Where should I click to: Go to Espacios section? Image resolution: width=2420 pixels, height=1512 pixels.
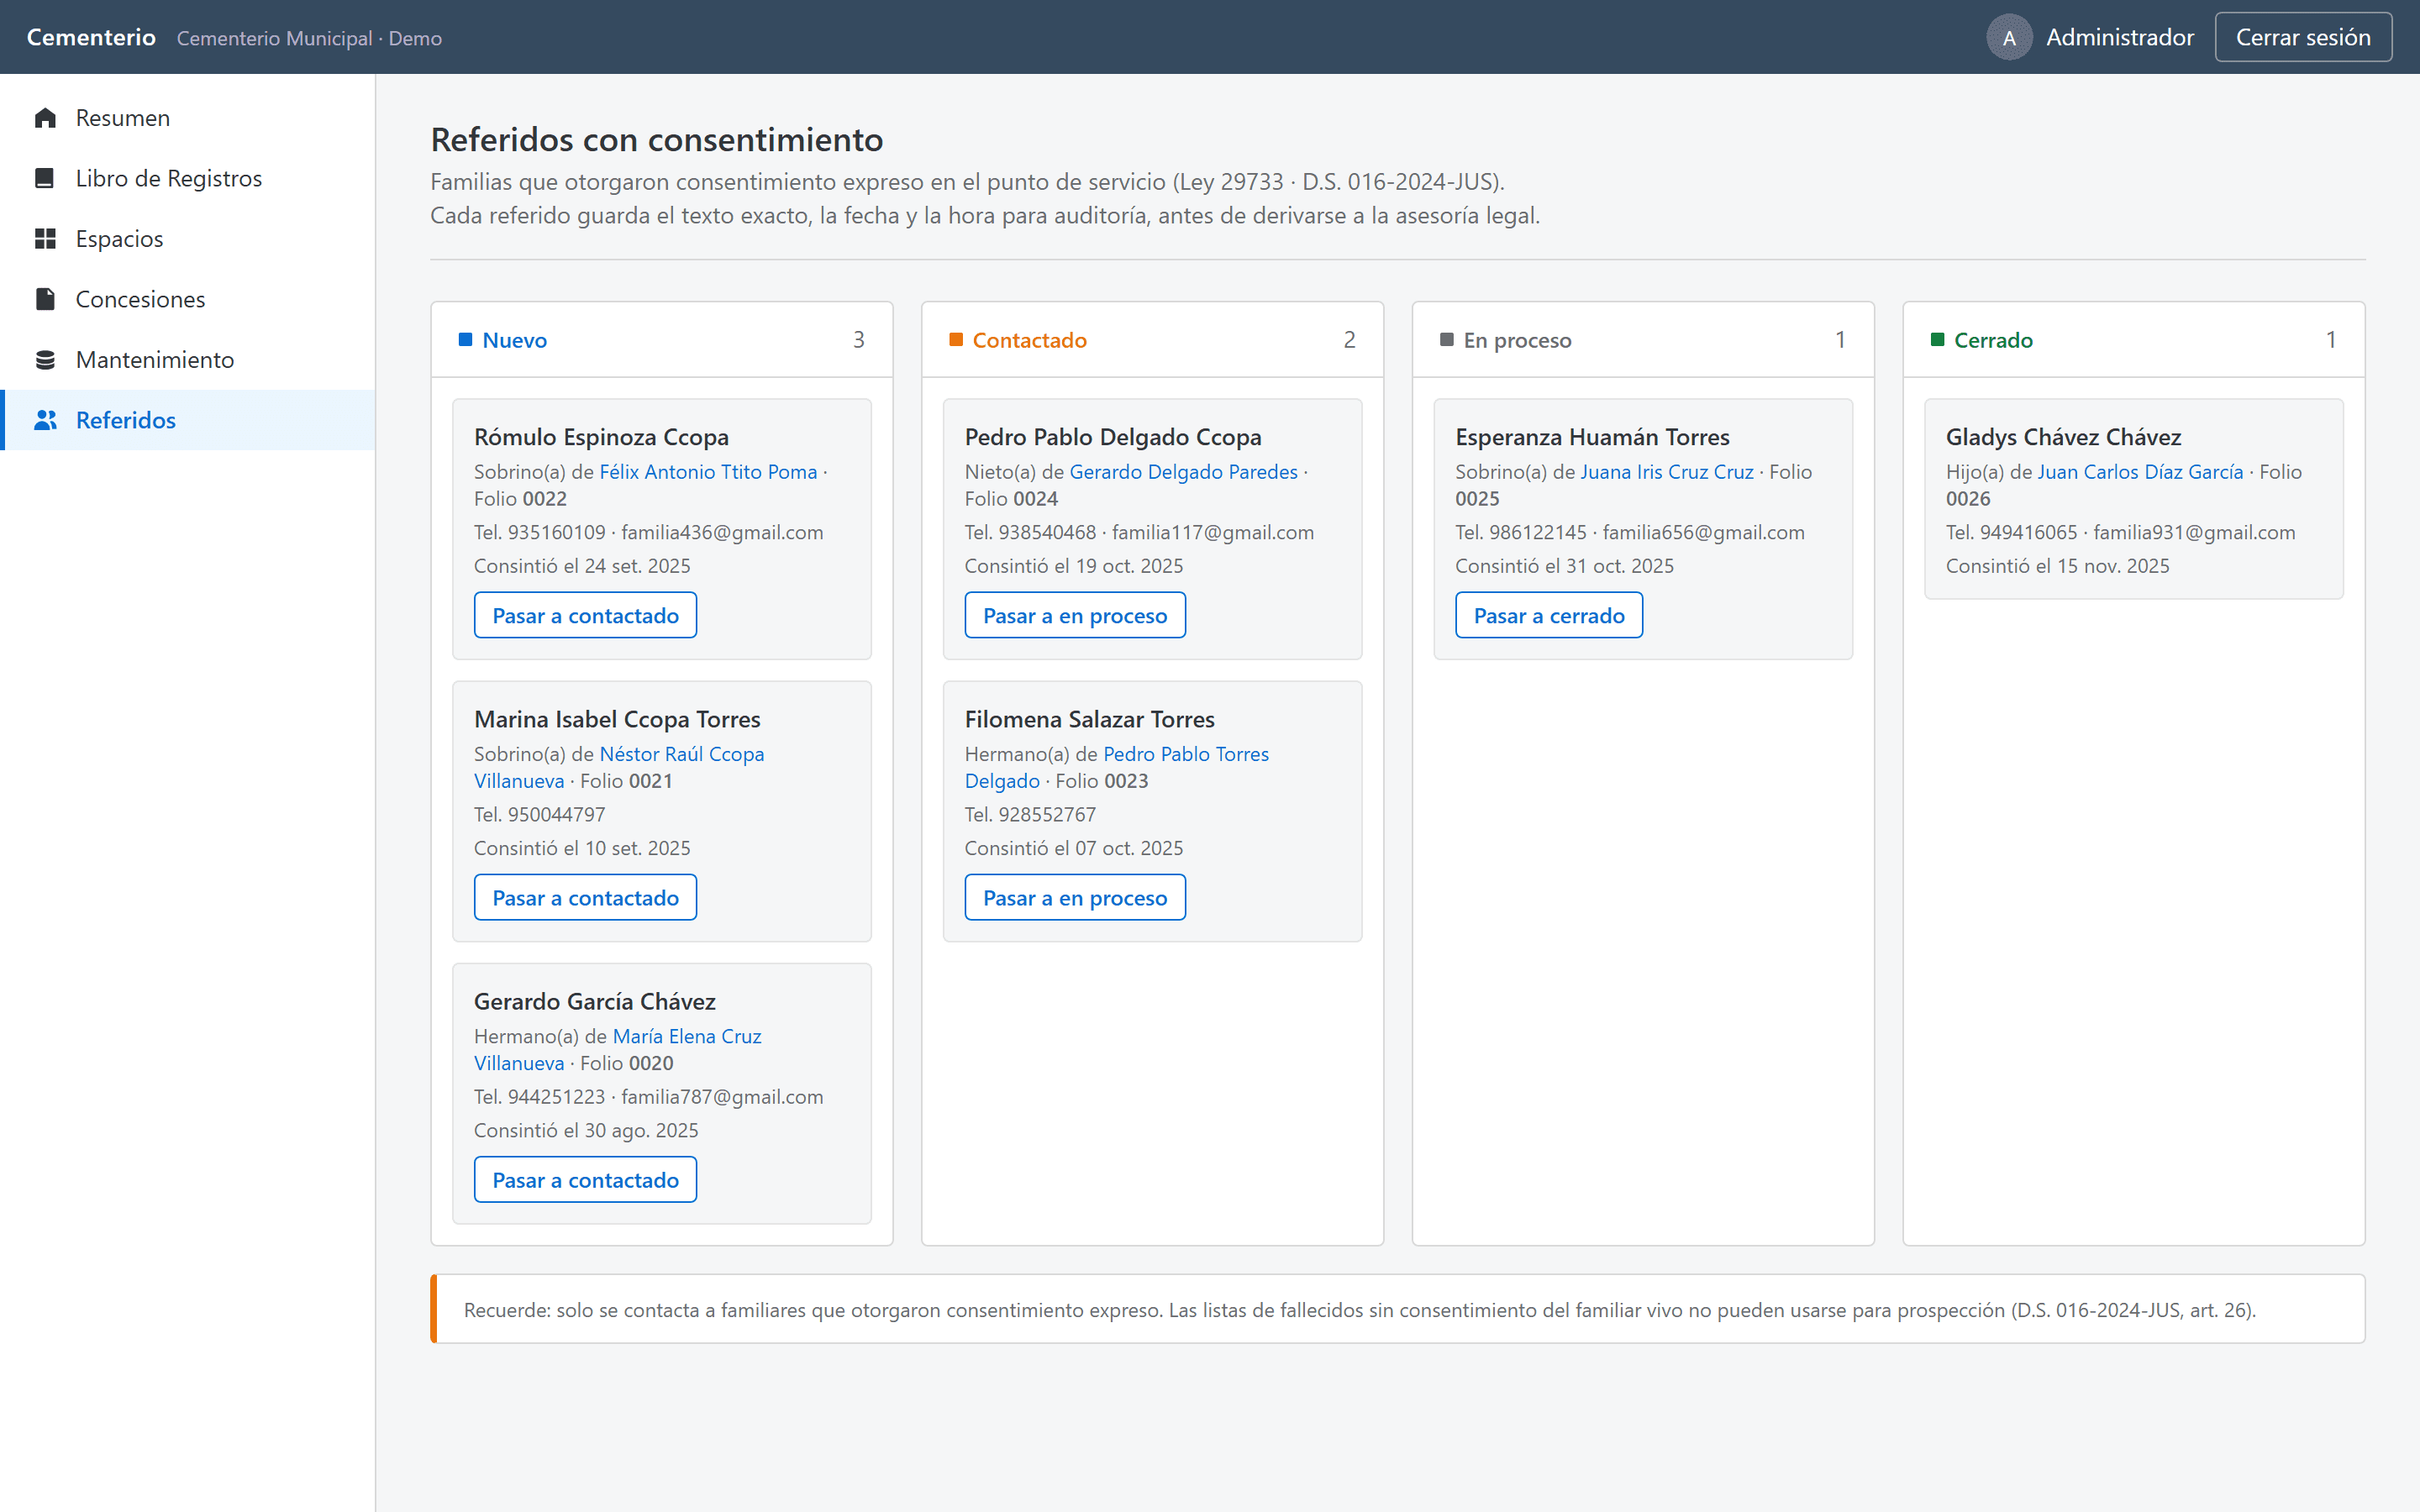pos(188,239)
